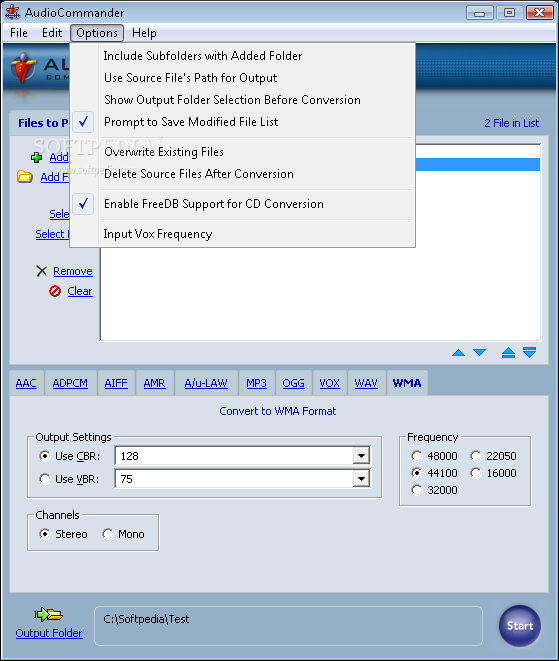Toggle Delete Source Files After Conversion
This screenshot has width=559, height=661.
(242, 174)
